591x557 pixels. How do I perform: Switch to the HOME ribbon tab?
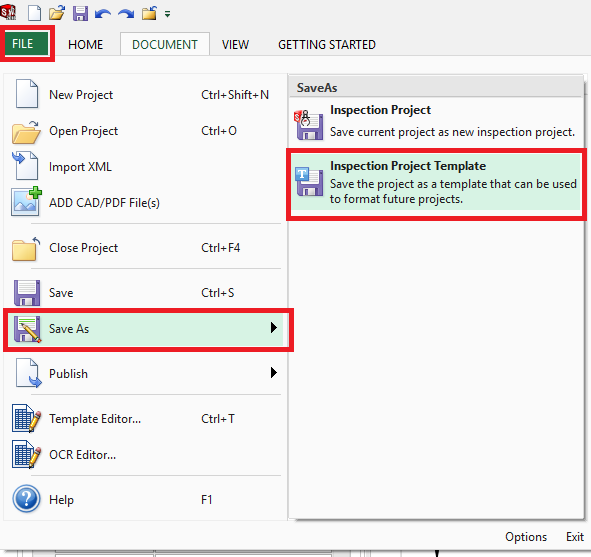[85, 44]
